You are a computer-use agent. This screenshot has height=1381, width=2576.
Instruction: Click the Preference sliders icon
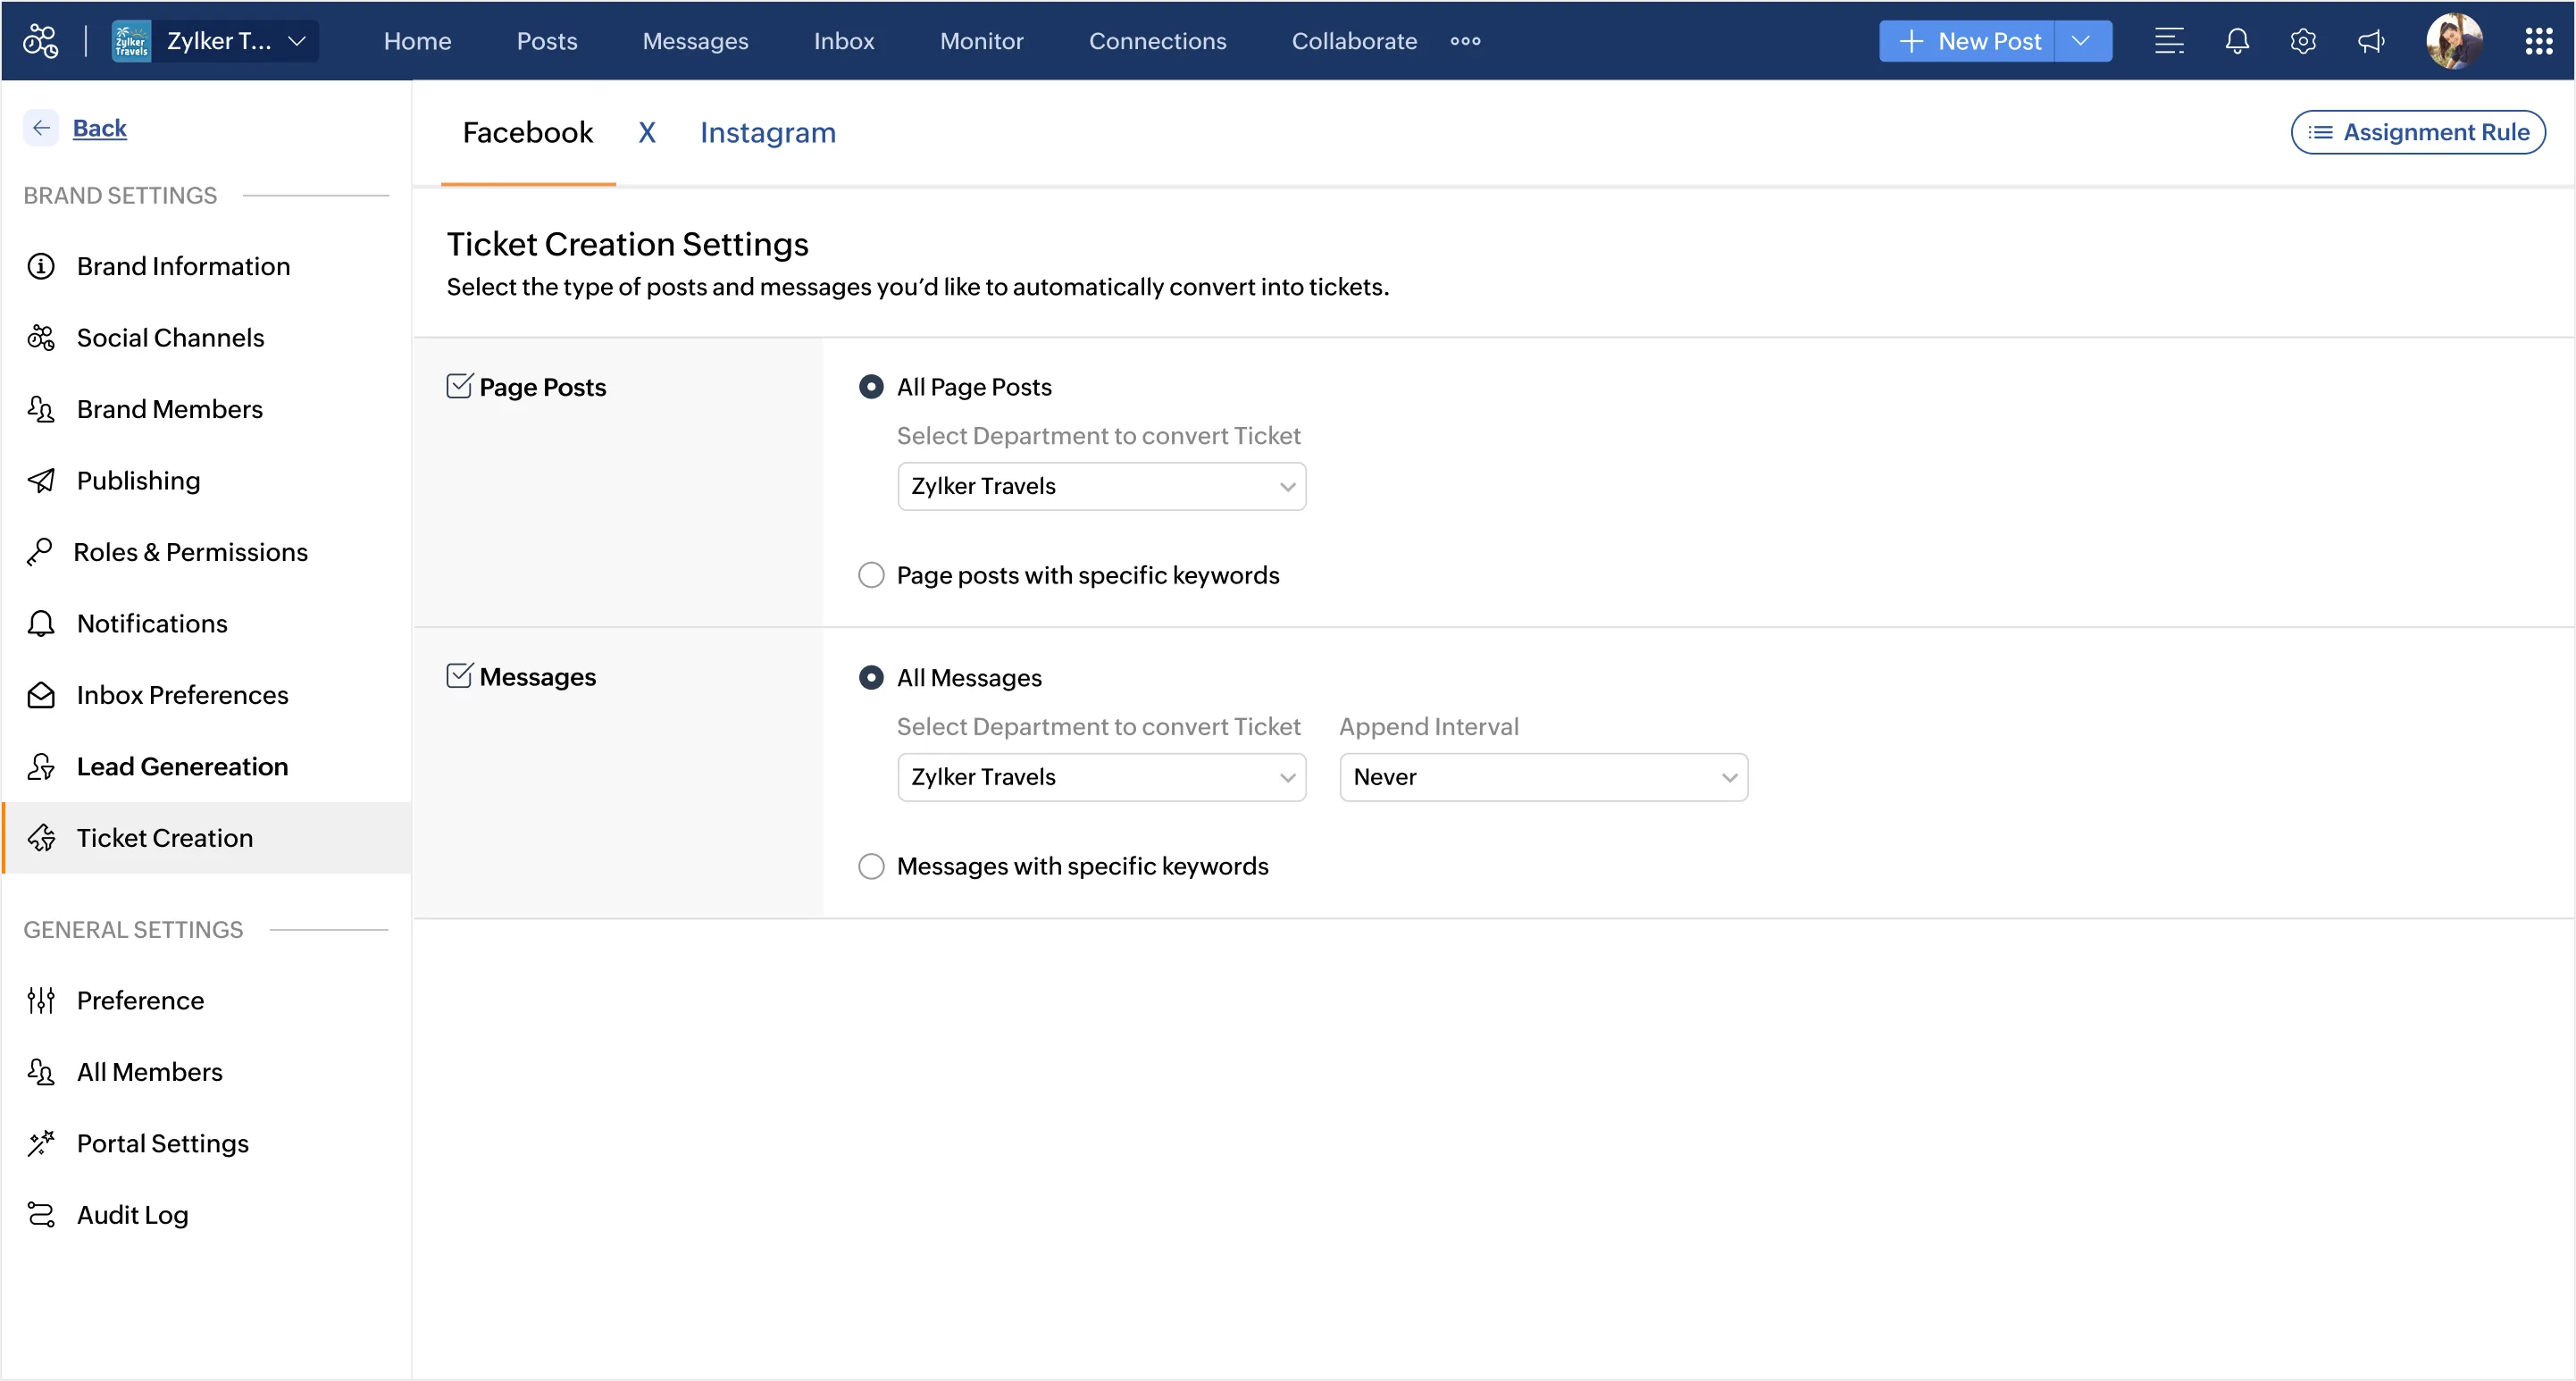click(x=41, y=1001)
